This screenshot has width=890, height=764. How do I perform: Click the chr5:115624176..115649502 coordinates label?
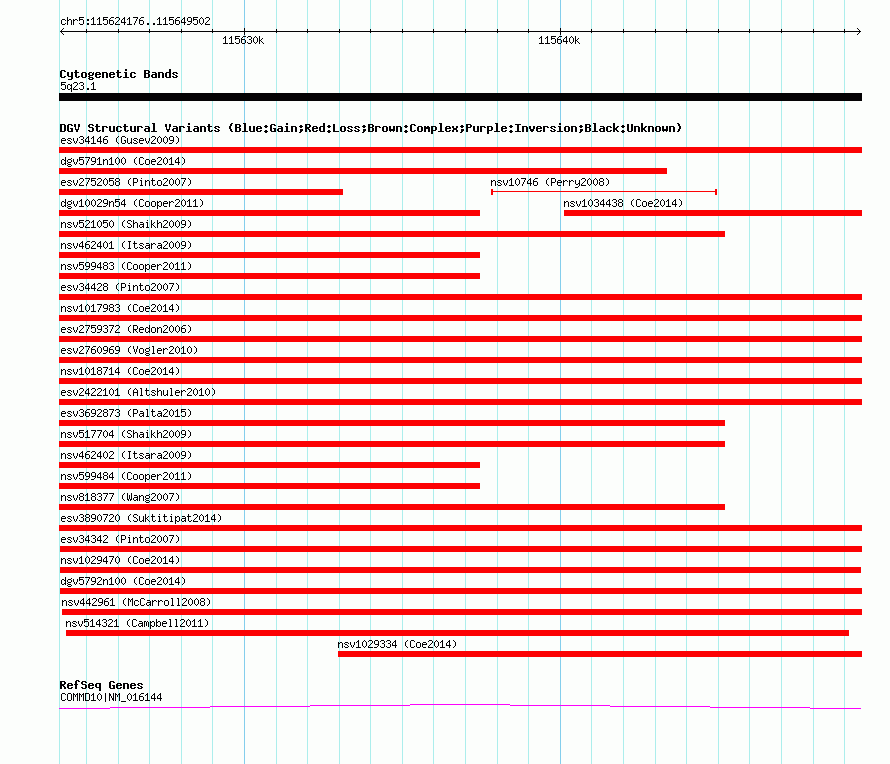135,22
